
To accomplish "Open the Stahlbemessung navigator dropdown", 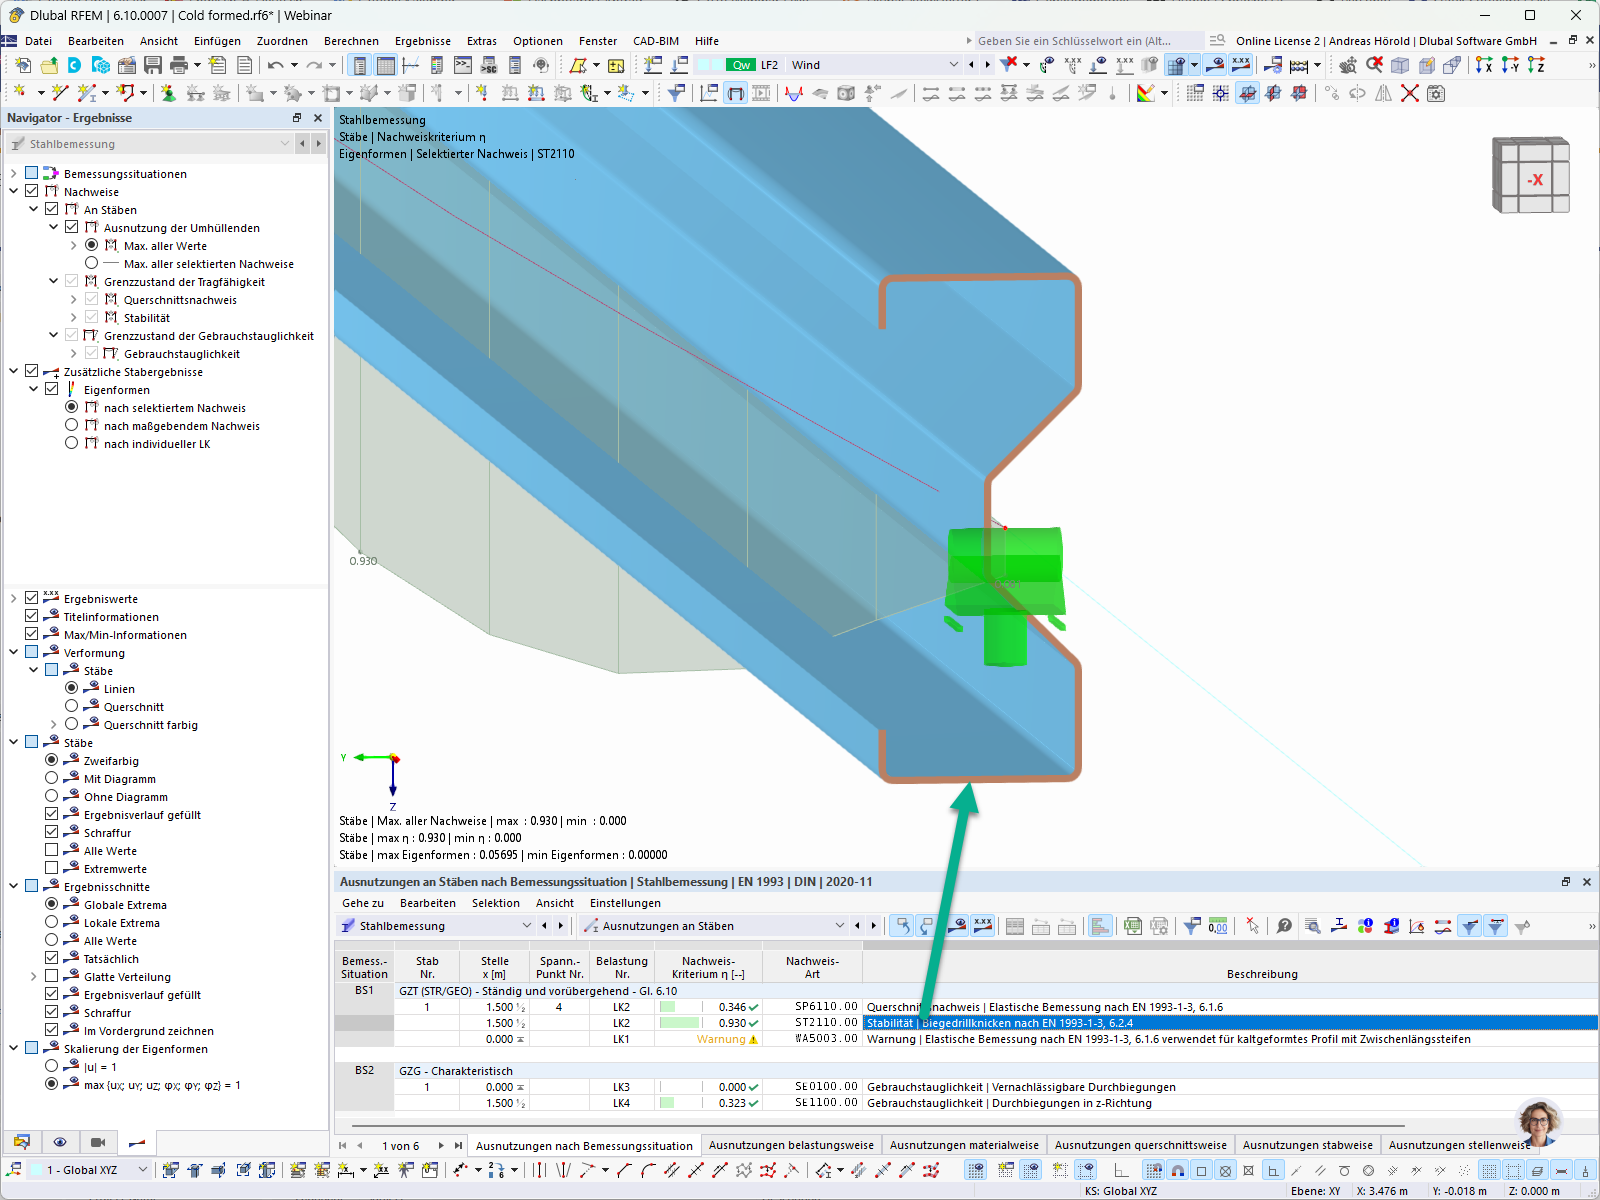I will [x=285, y=144].
